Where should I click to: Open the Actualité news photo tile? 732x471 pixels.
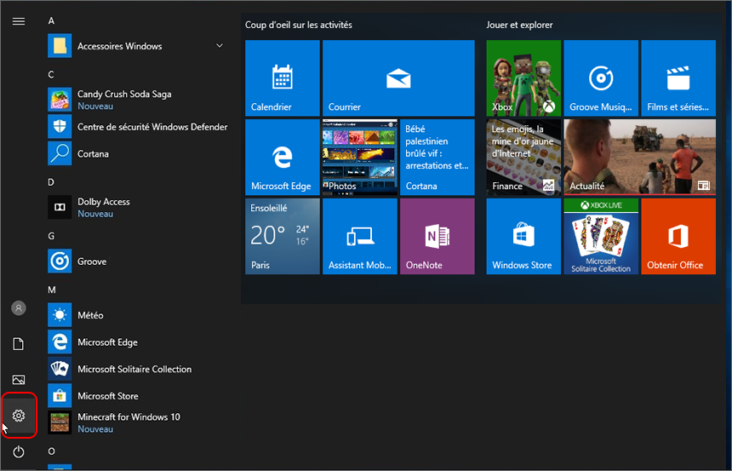pos(640,157)
